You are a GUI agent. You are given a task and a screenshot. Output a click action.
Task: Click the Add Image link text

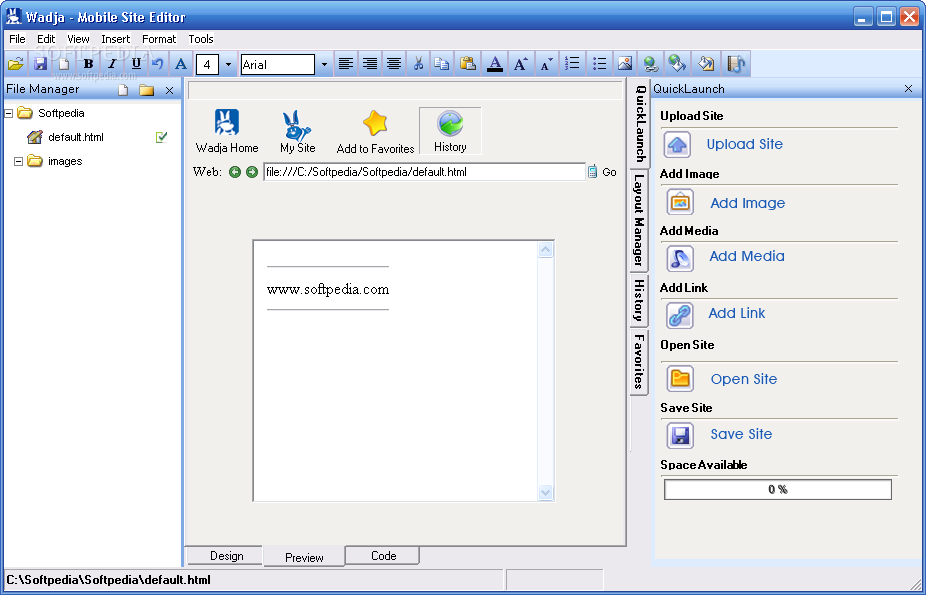click(x=748, y=203)
